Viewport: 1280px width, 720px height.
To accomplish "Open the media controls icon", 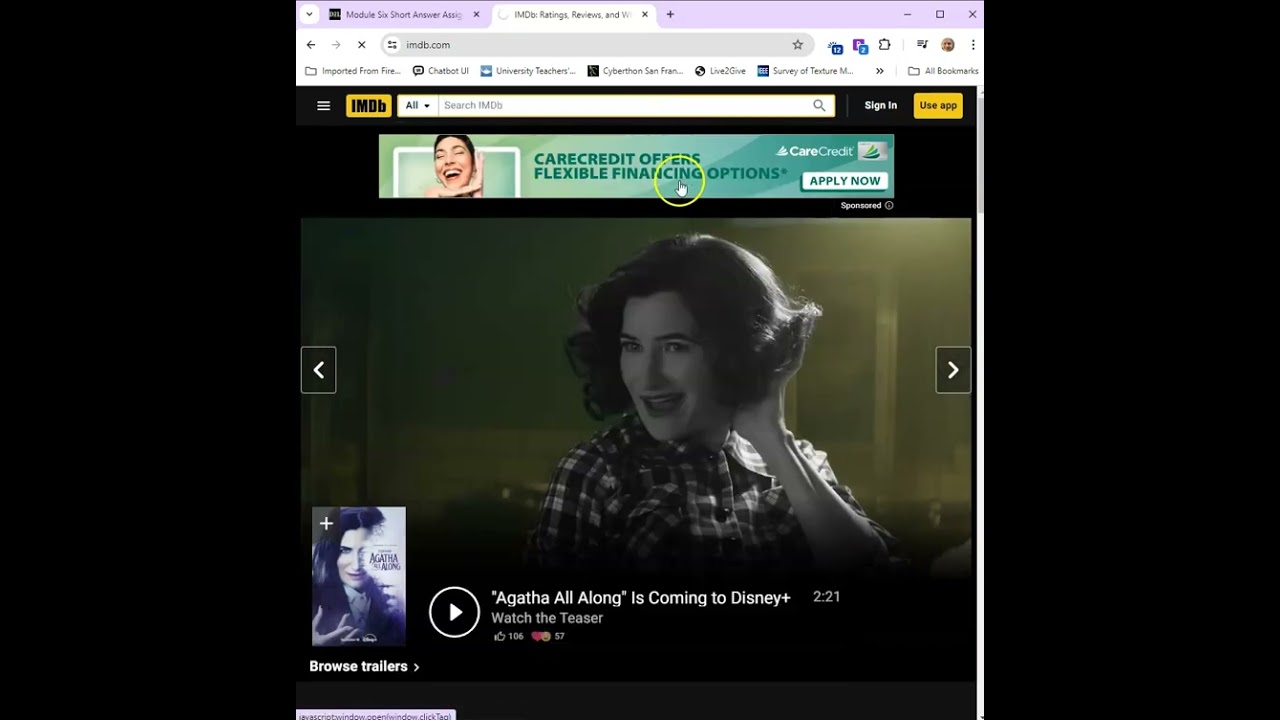I will pos(922,45).
